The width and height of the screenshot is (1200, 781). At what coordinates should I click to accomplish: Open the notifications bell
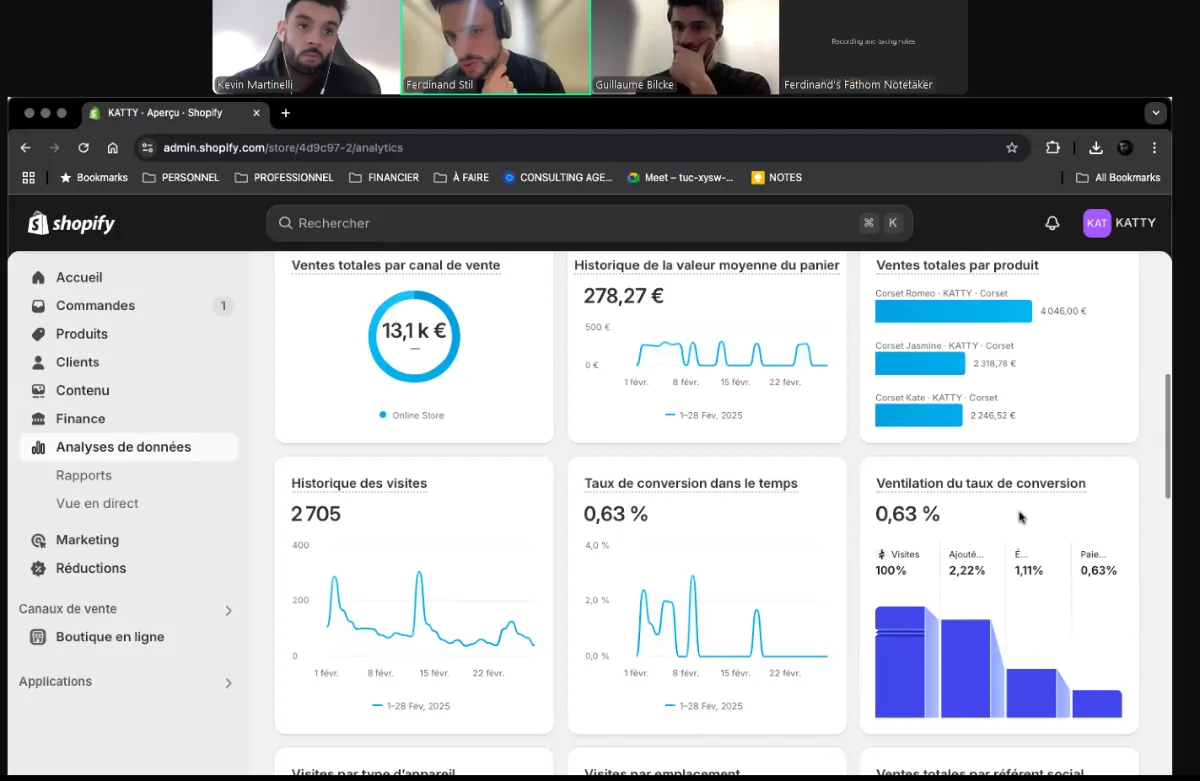(1052, 223)
